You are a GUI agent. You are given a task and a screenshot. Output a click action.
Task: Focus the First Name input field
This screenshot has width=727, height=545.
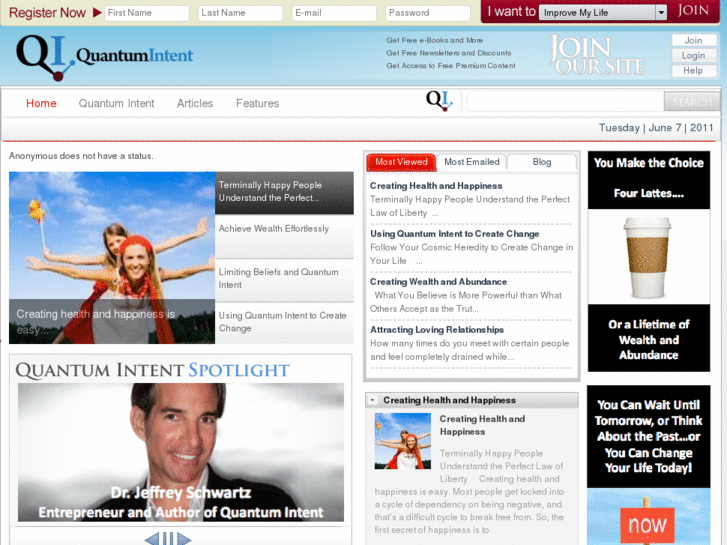click(147, 13)
